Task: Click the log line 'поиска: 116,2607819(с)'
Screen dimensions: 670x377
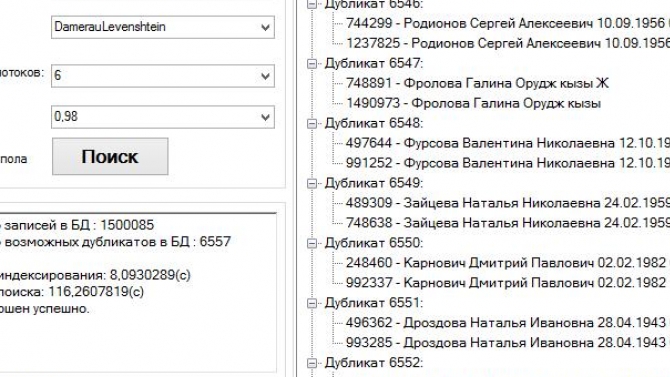Action: click(x=72, y=292)
